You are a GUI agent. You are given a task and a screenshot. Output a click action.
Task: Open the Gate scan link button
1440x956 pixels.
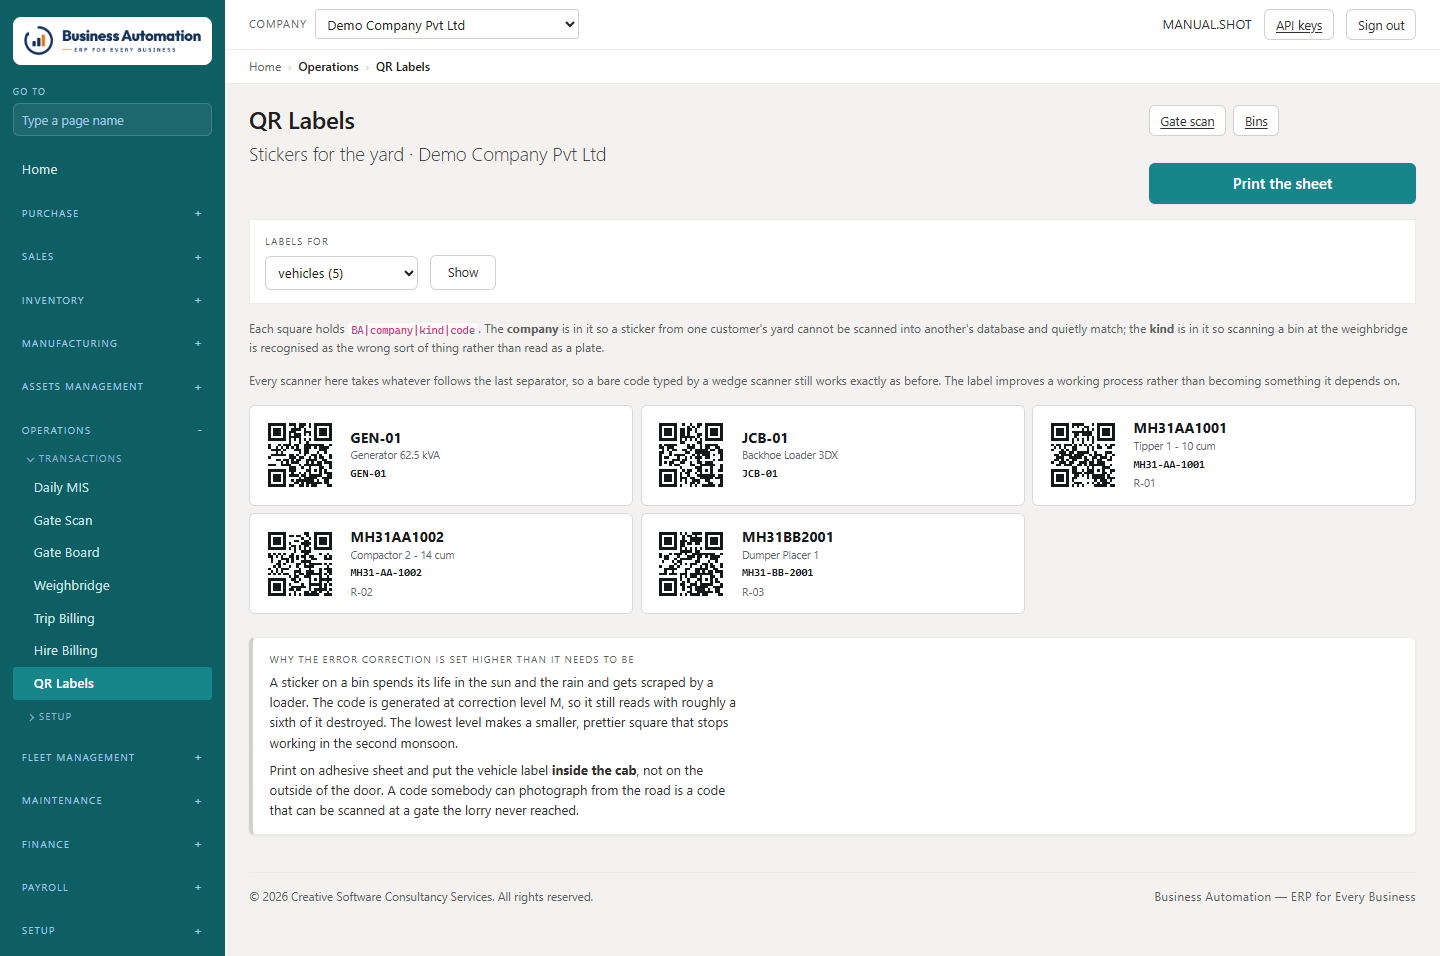(x=1187, y=121)
